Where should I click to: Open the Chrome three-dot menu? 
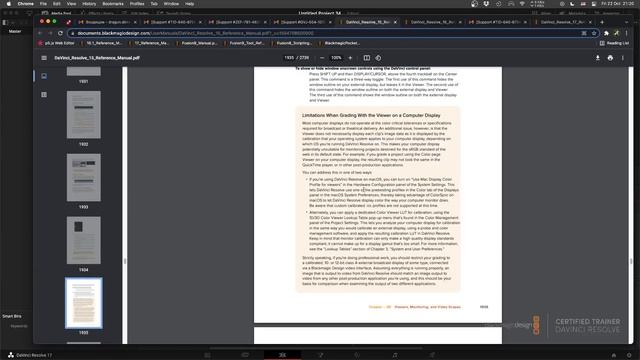(627, 33)
